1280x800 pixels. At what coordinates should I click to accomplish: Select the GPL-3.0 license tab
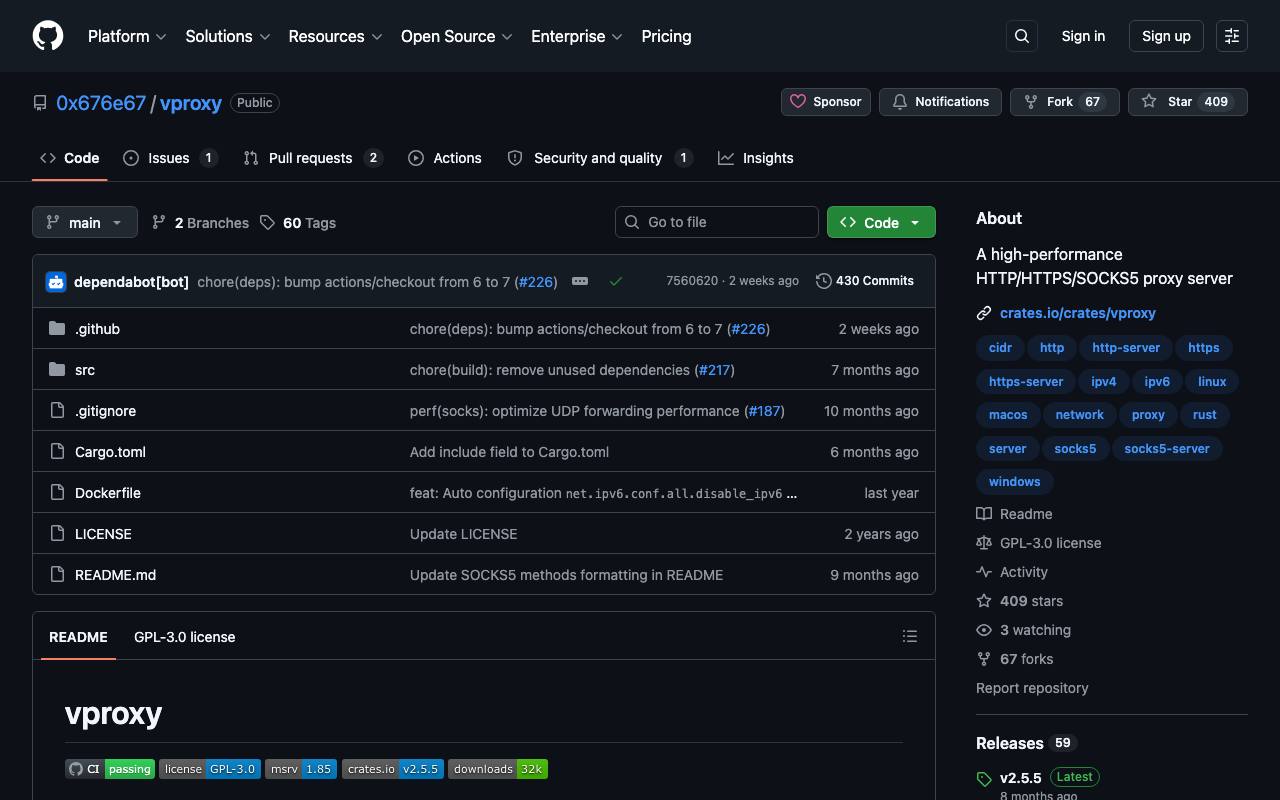coord(185,637)
